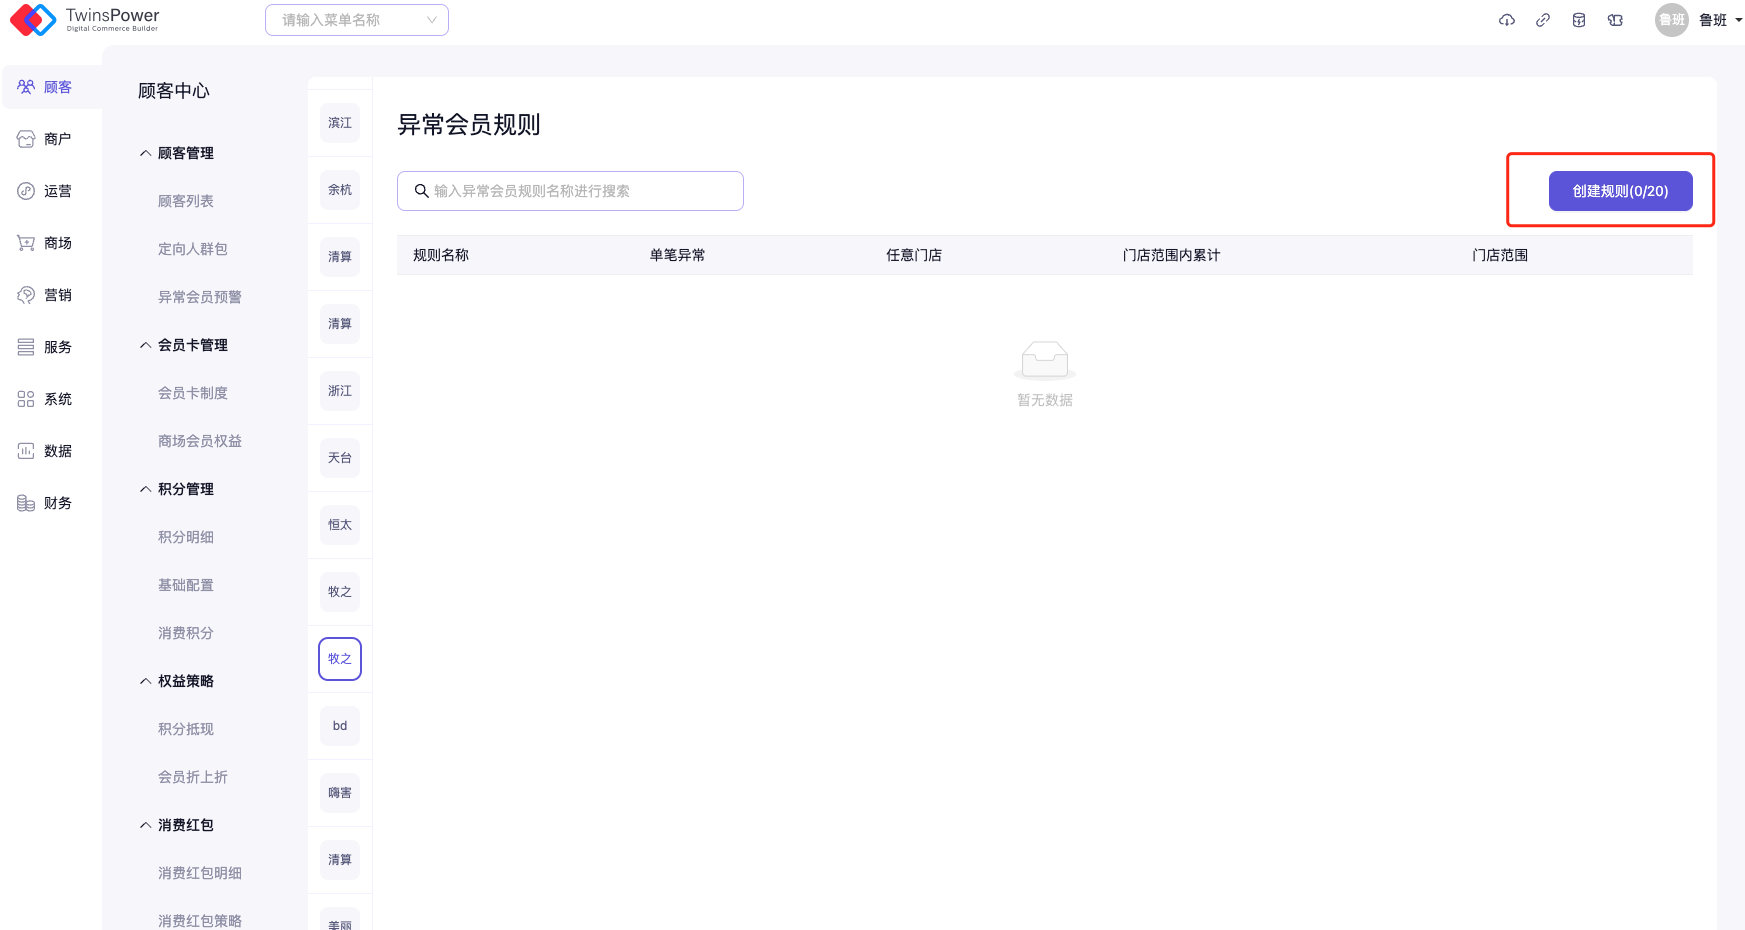Open the 鲁班 user account dropdown
Screen dimensions: 1745x930
(1712, 20)
